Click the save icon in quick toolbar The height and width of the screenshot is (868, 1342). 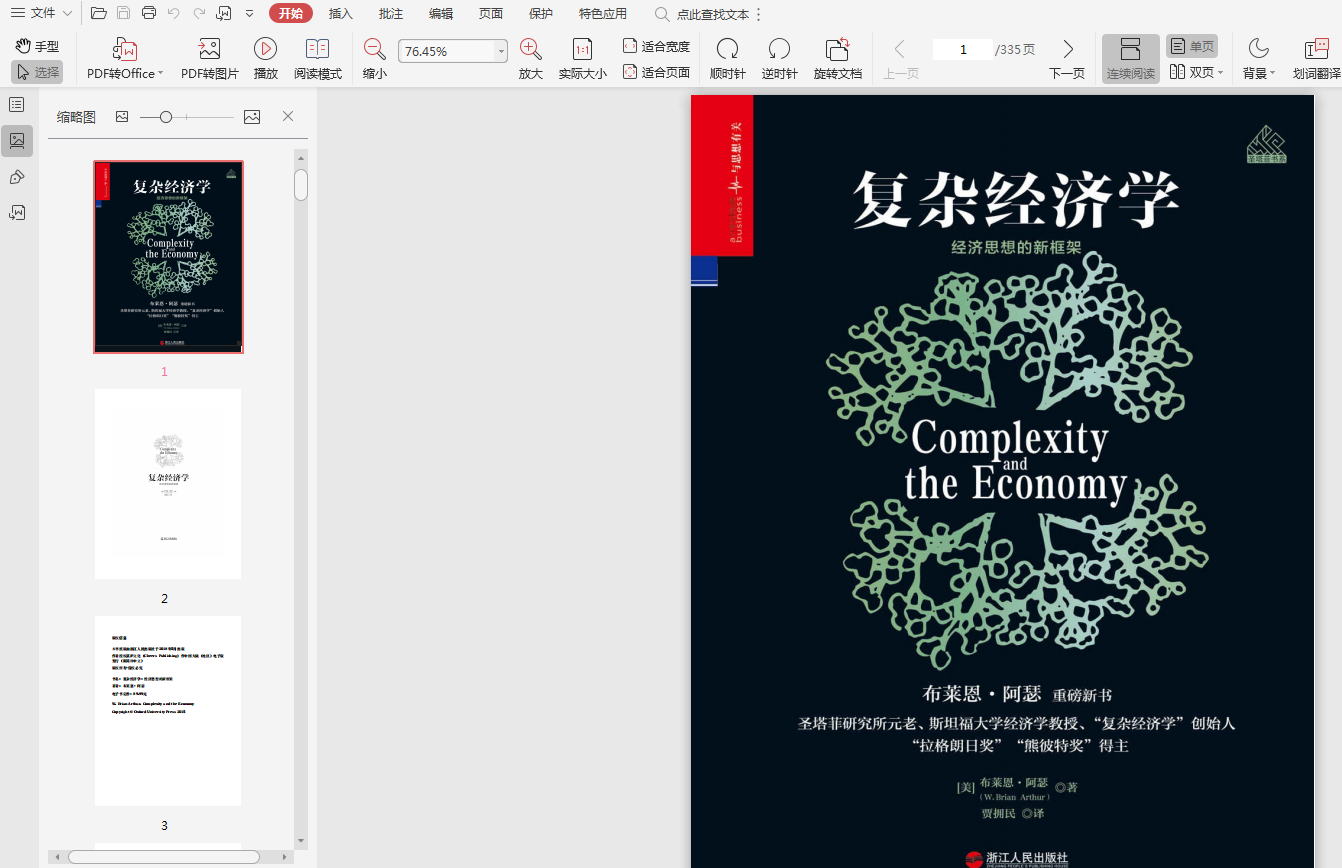pos(123,13)
